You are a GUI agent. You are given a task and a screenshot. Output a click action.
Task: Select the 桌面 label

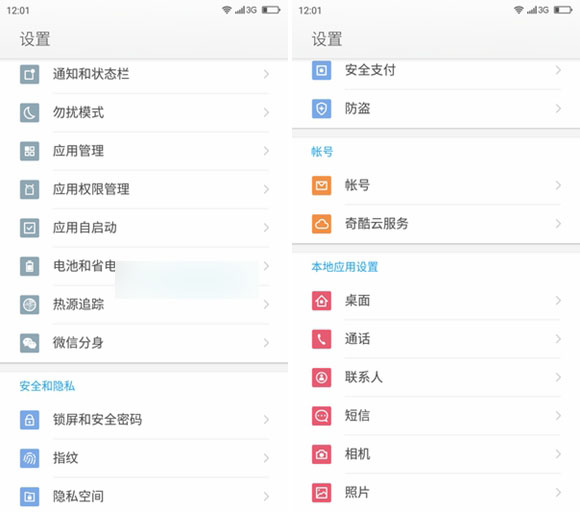tap(357, 300)
